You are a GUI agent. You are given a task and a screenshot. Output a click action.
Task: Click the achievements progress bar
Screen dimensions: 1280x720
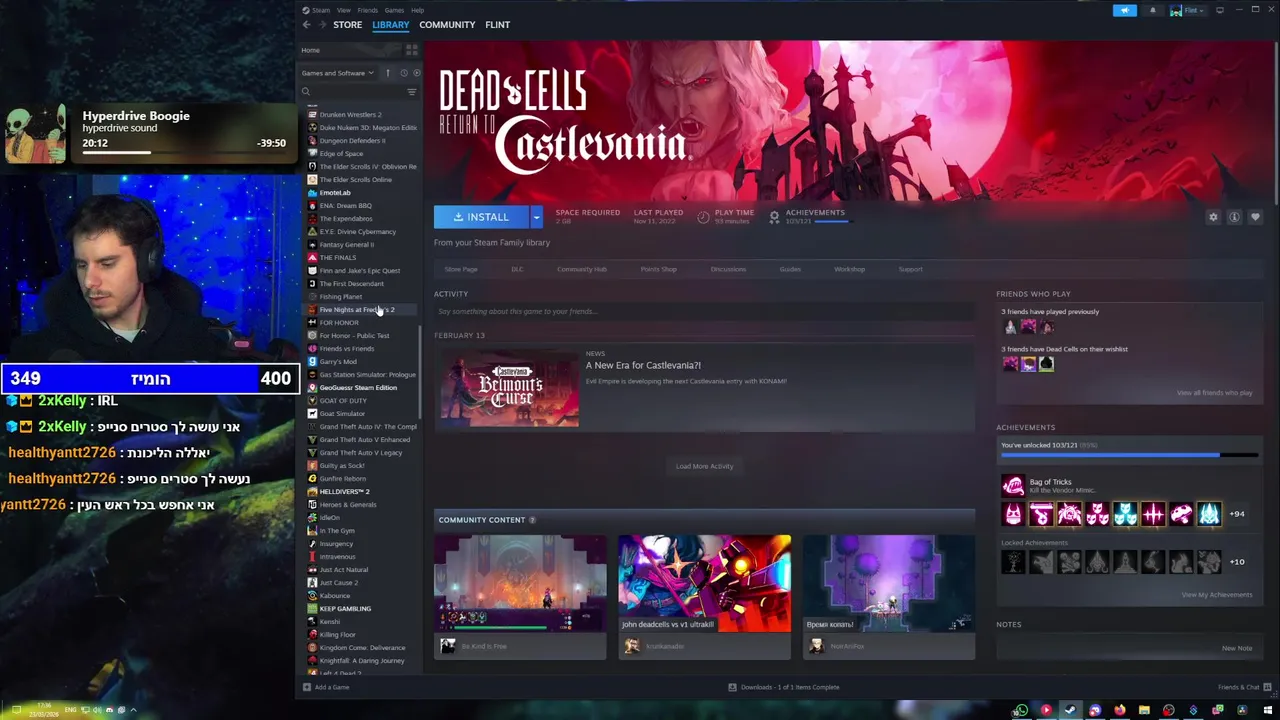coord(1131,454)
